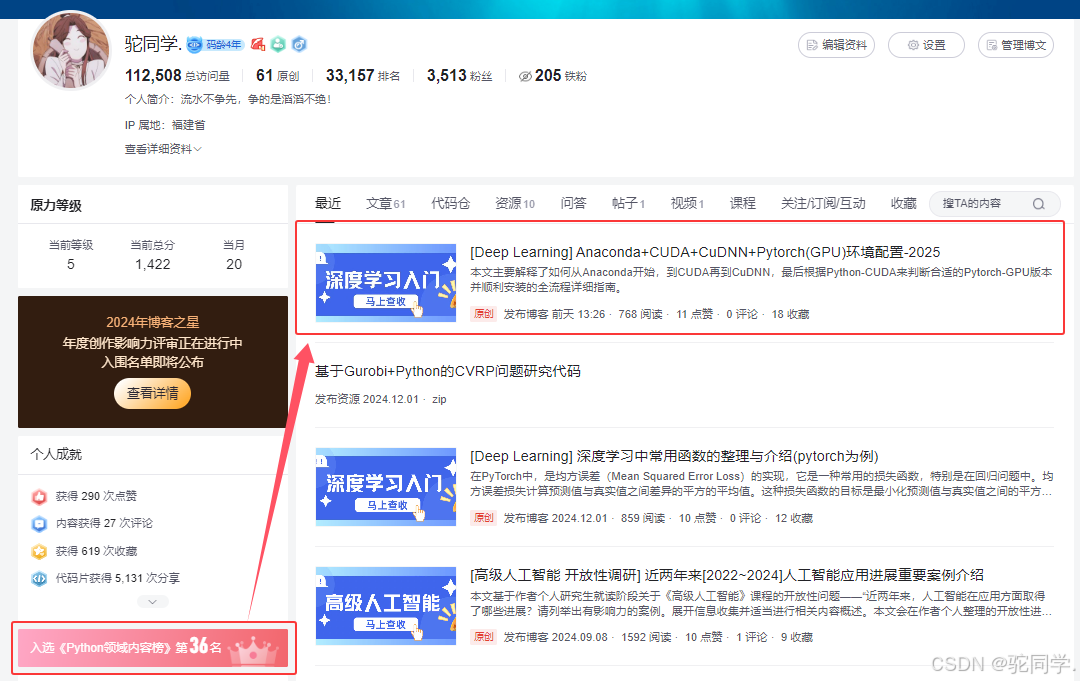Click the green badge after the username
This screenshot has height=681, width=1080.
(278, 45)
